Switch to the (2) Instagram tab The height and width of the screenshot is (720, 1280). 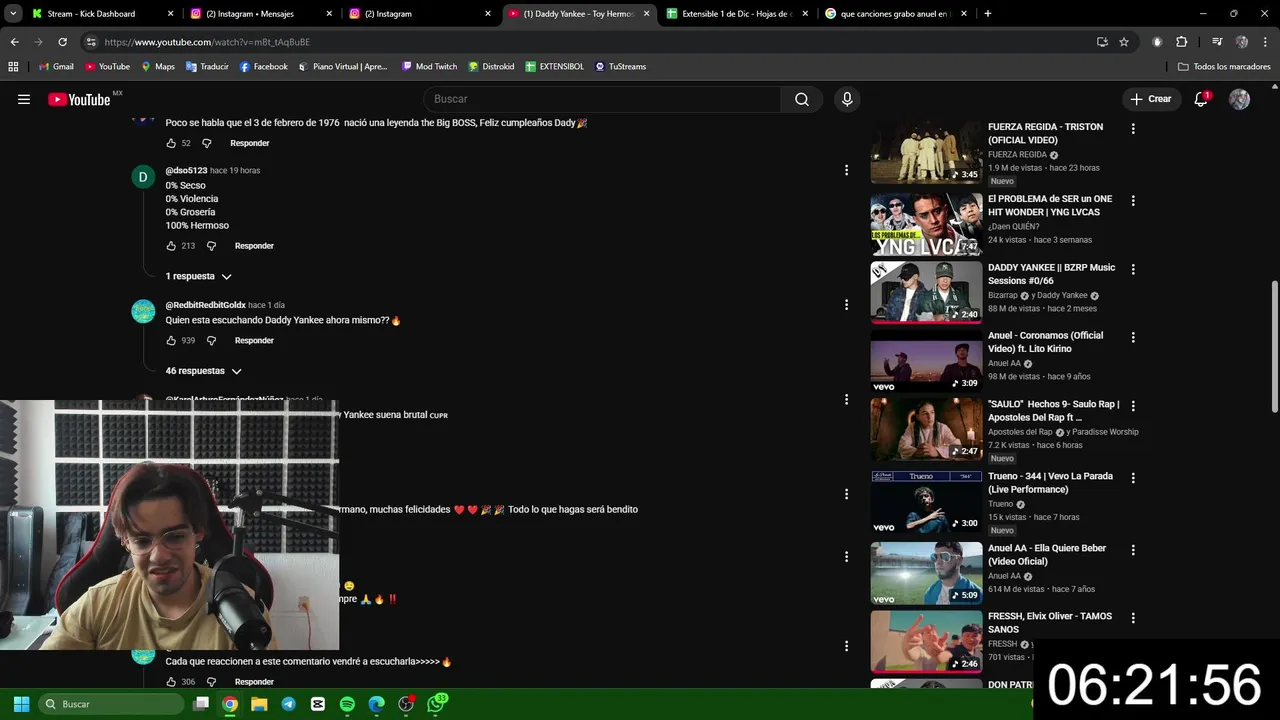[x=418, y=14]
